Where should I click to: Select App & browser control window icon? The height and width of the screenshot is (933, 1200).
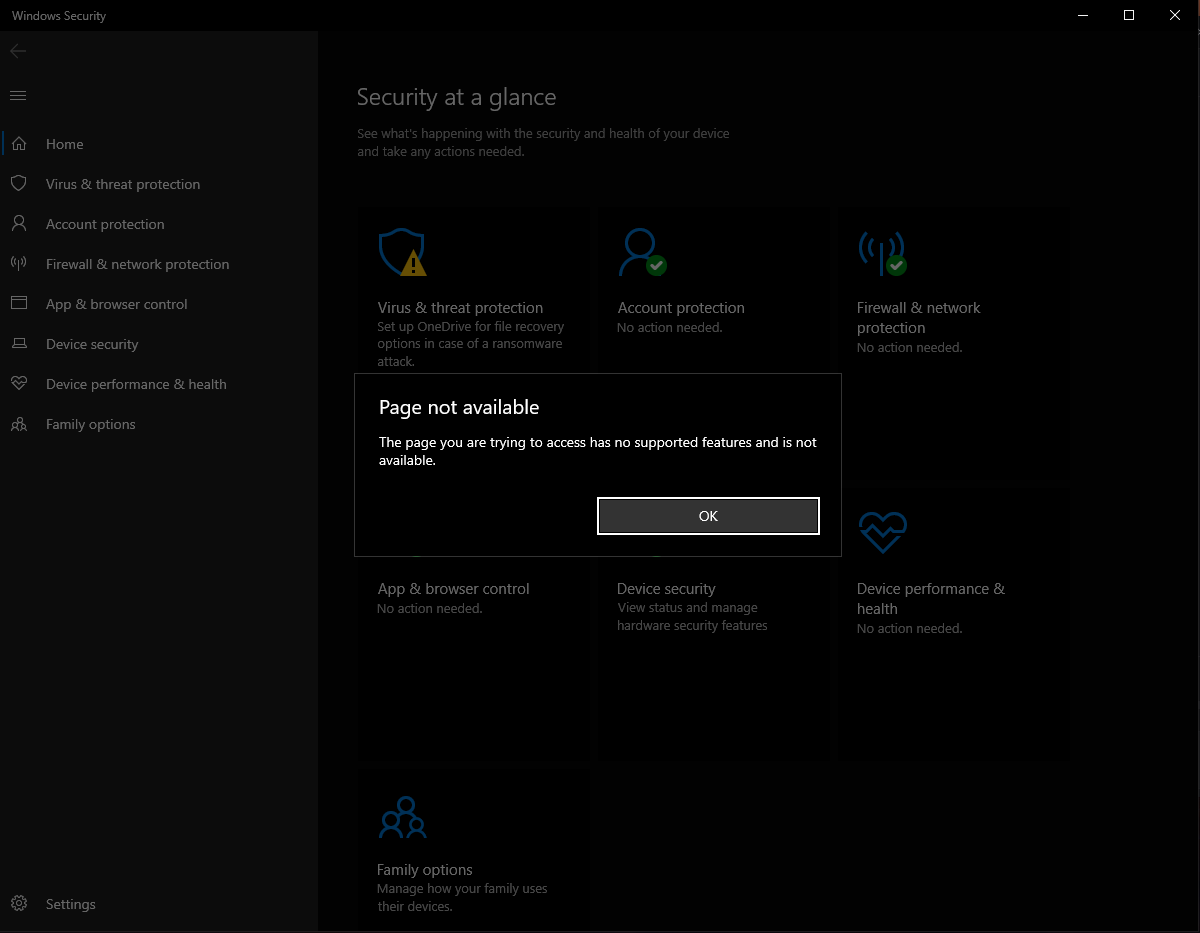pos(19,304)
